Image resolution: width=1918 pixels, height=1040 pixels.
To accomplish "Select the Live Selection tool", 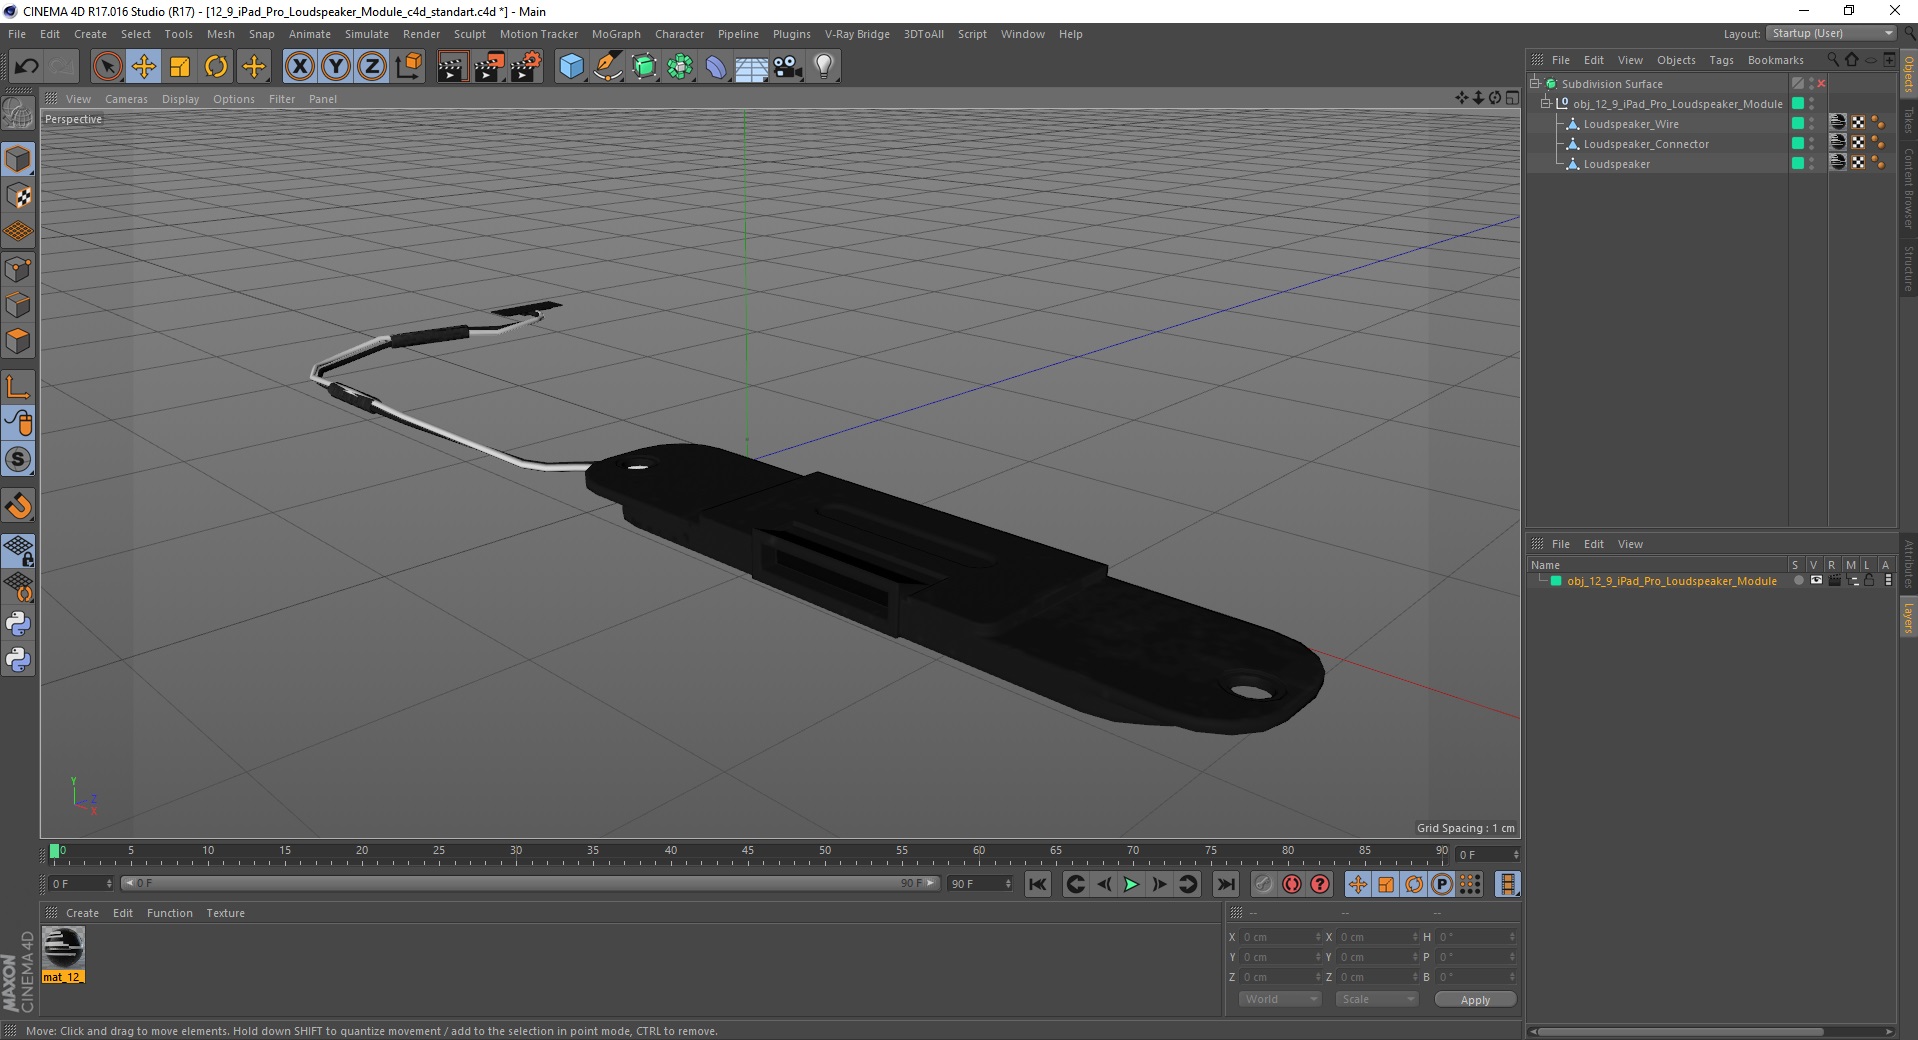I will 107,67.
